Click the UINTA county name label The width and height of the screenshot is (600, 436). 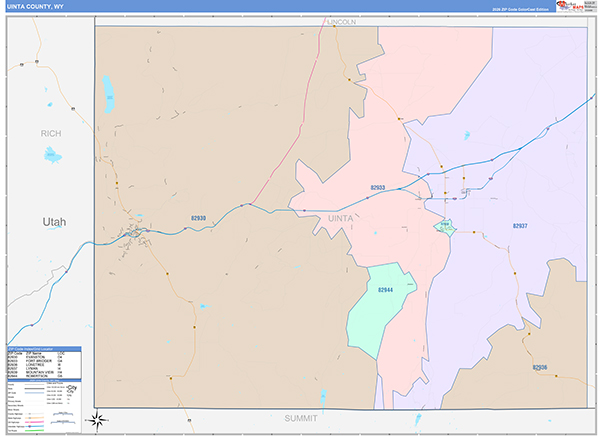point(341,219)
